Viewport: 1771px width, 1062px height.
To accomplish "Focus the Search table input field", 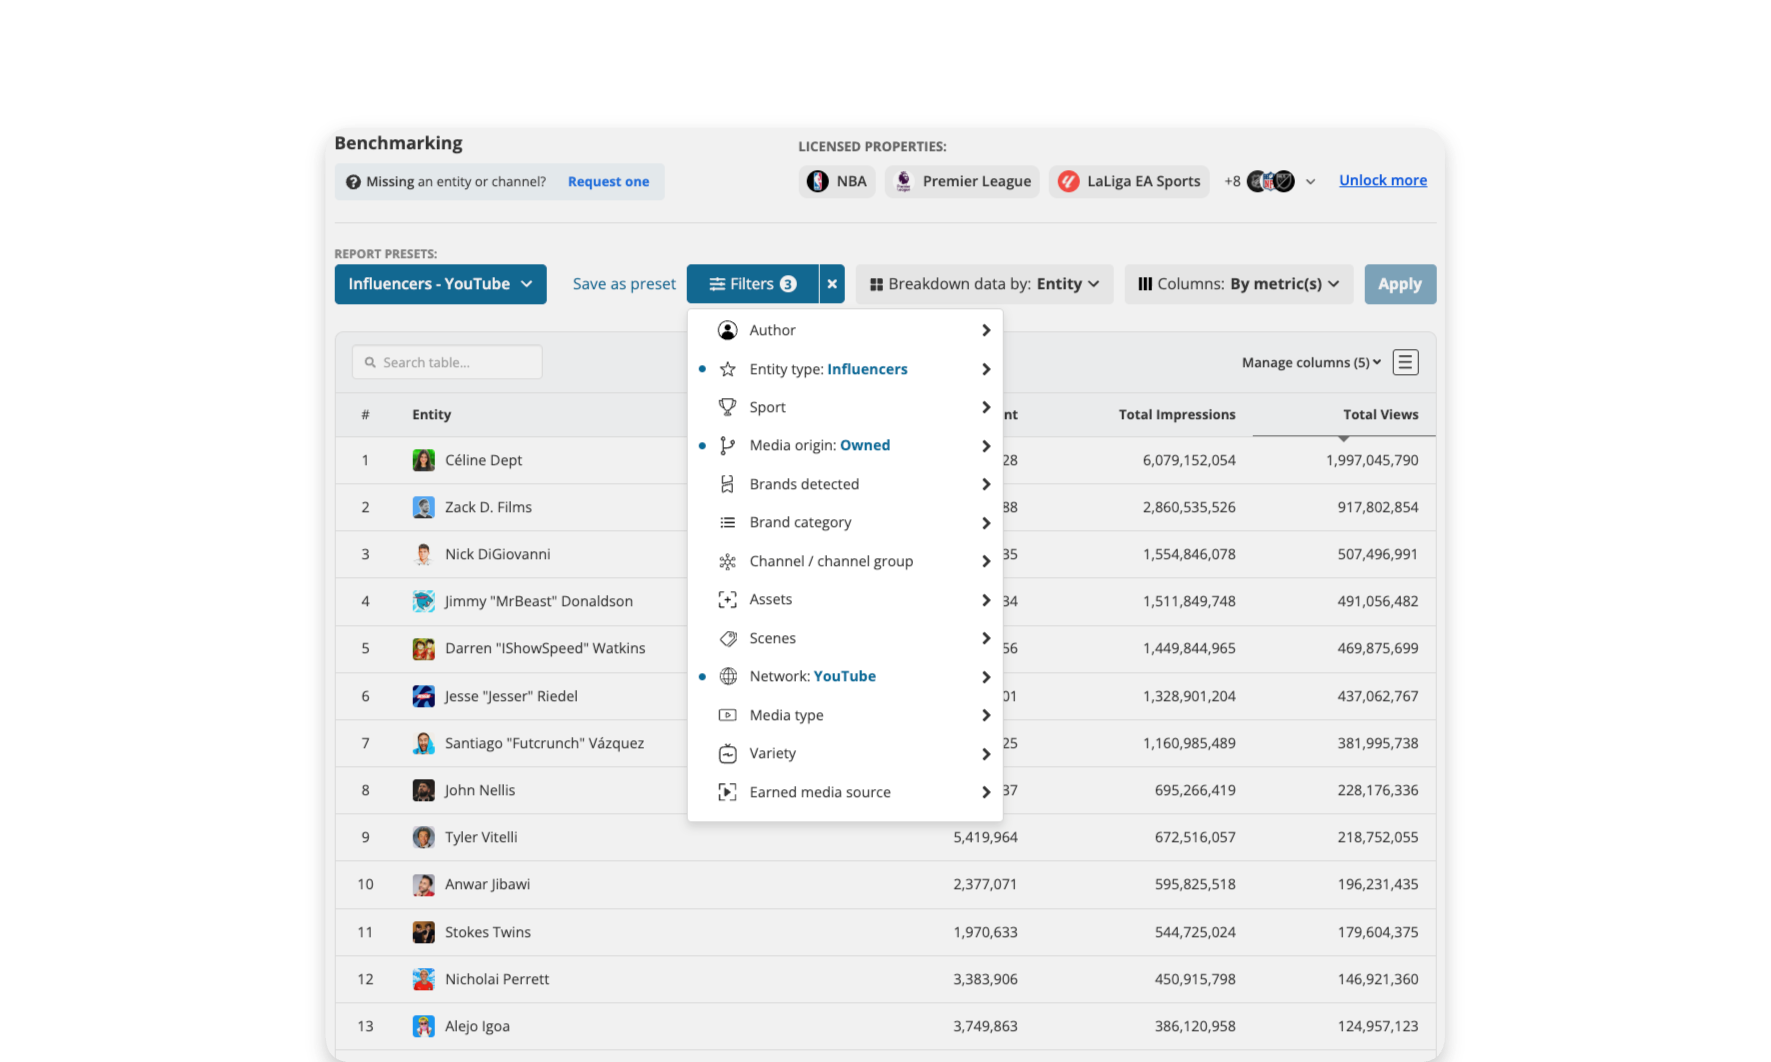I will (x=447, y=362).
